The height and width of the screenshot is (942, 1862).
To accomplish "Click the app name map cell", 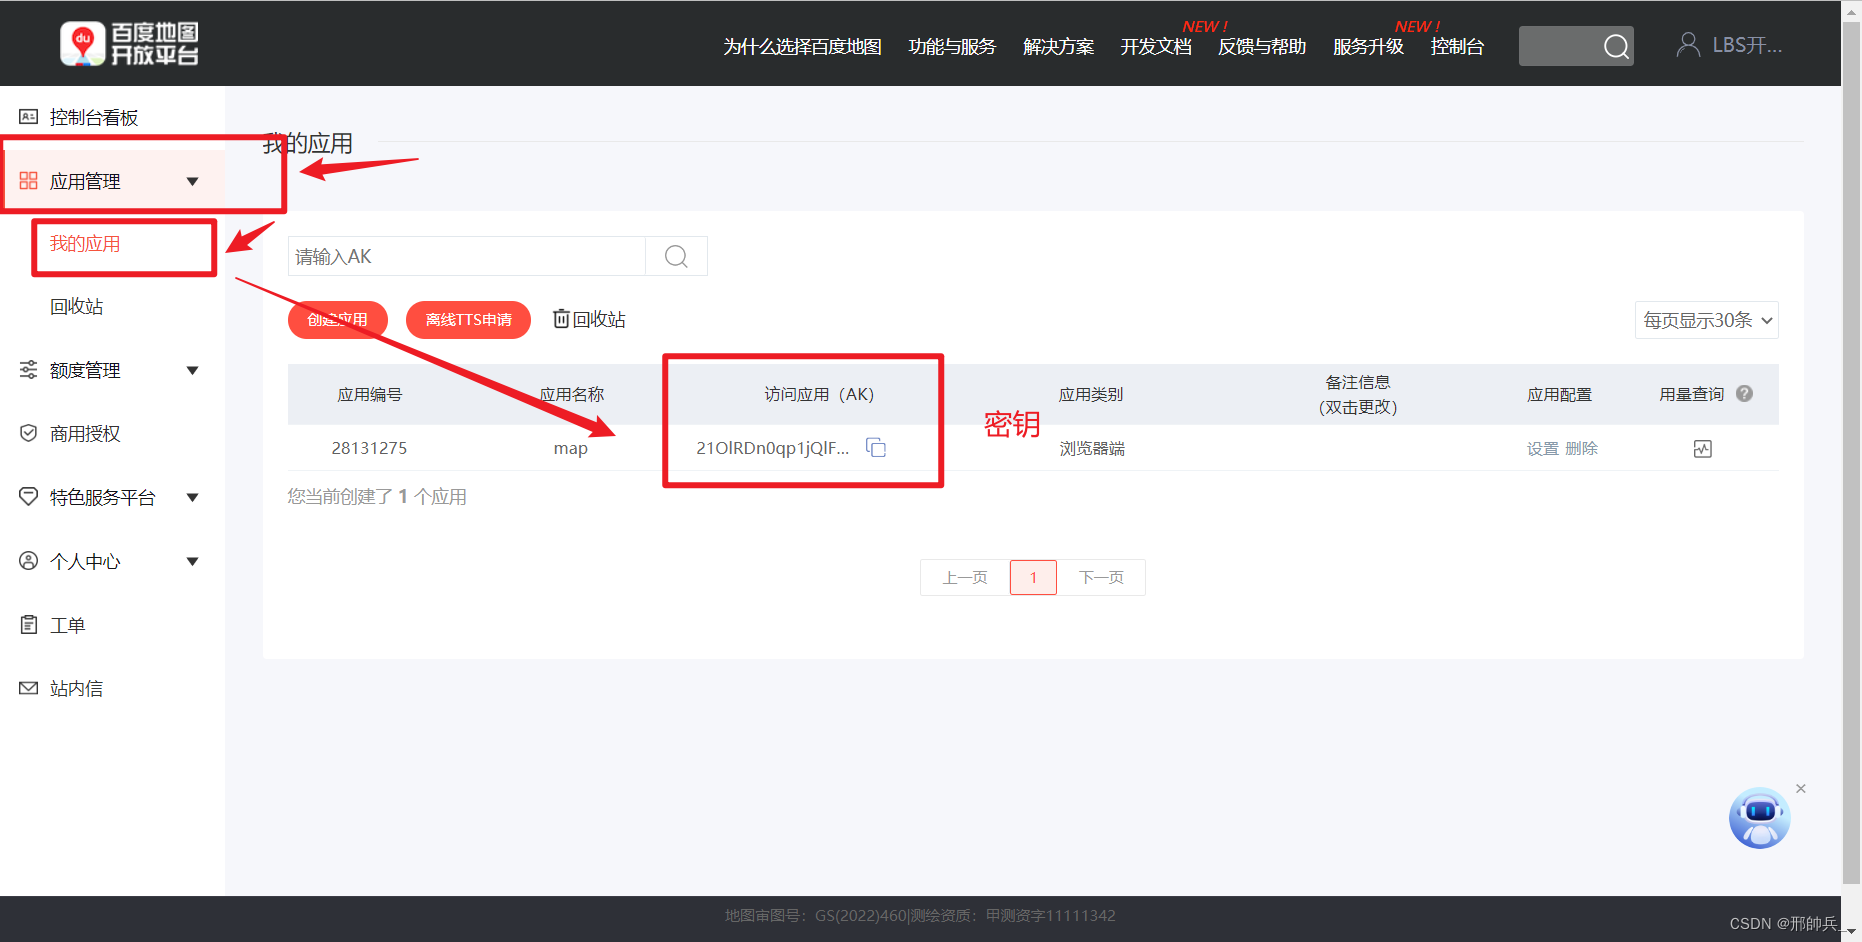I will [571, 449].
